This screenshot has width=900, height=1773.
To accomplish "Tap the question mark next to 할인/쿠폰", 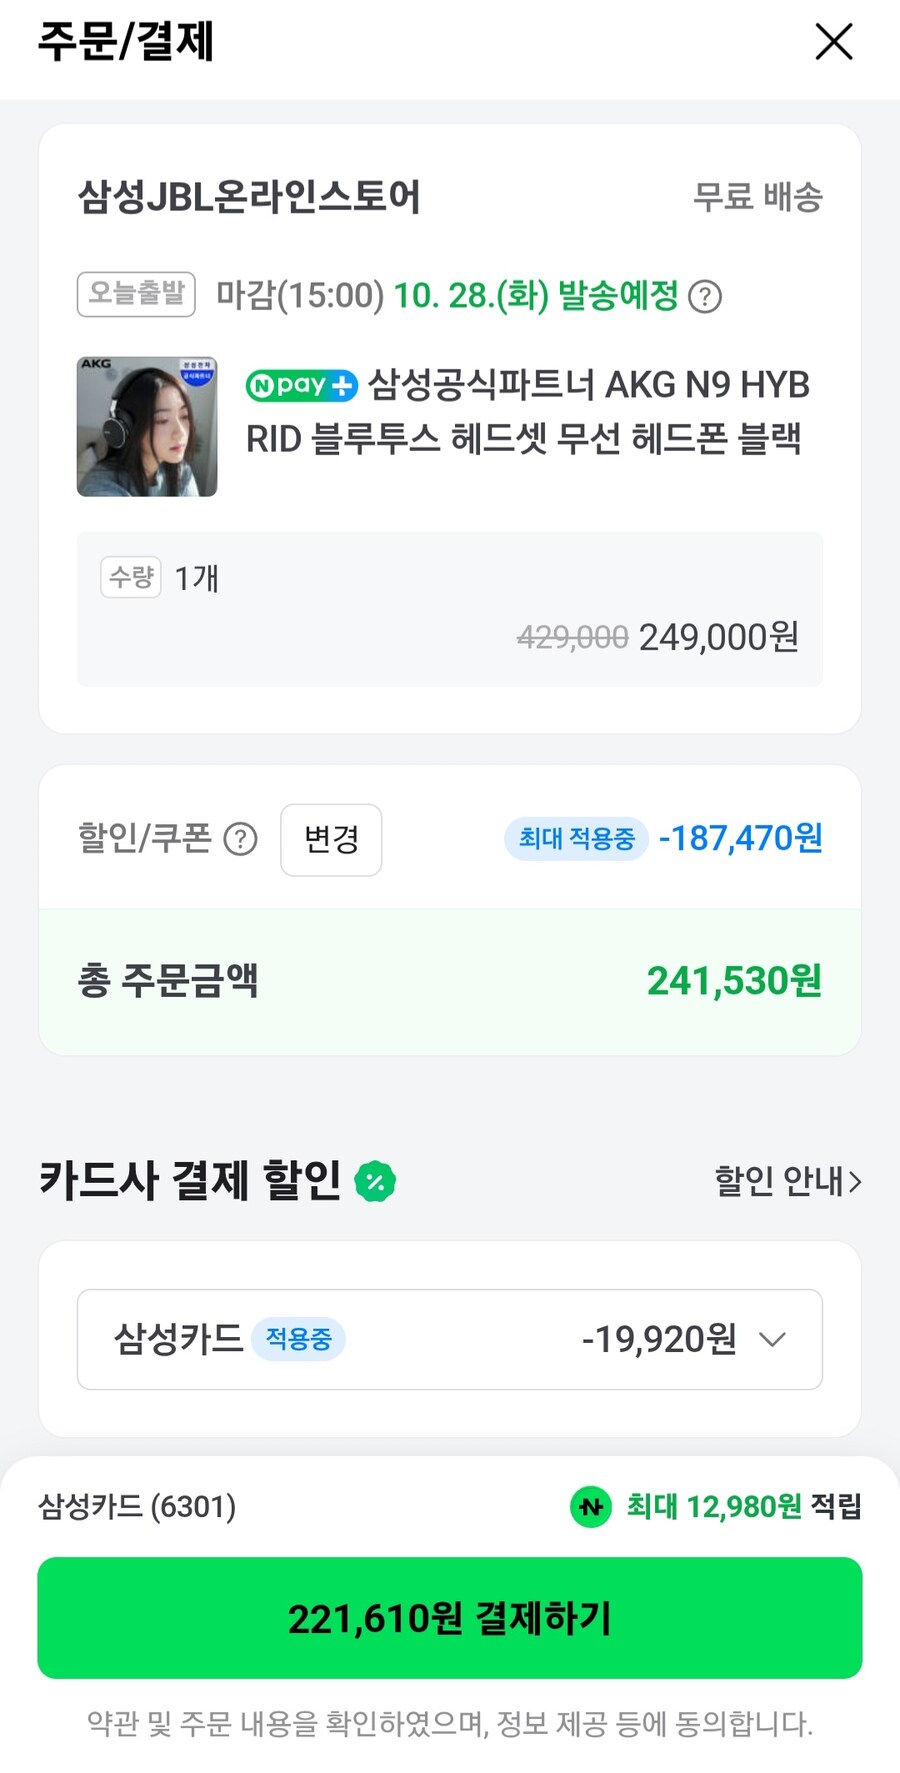I will [240, 839].
